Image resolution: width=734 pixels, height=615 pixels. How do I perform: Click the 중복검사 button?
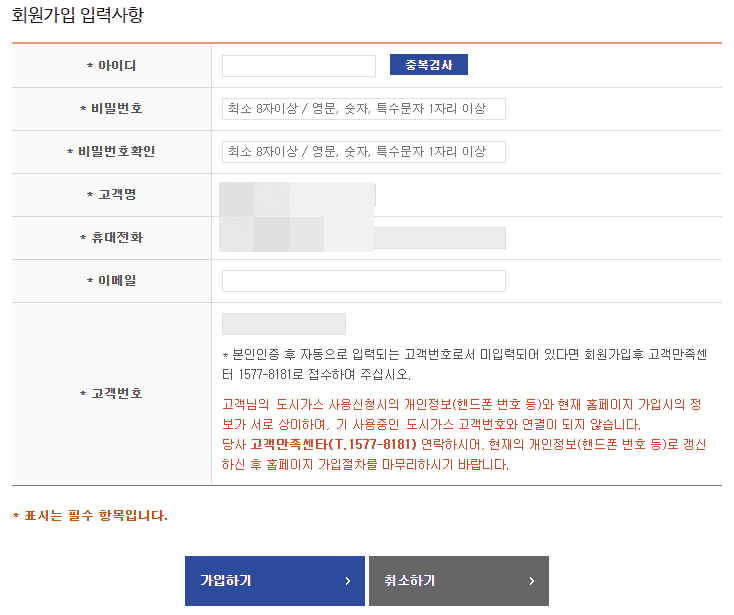pos(429,65)
